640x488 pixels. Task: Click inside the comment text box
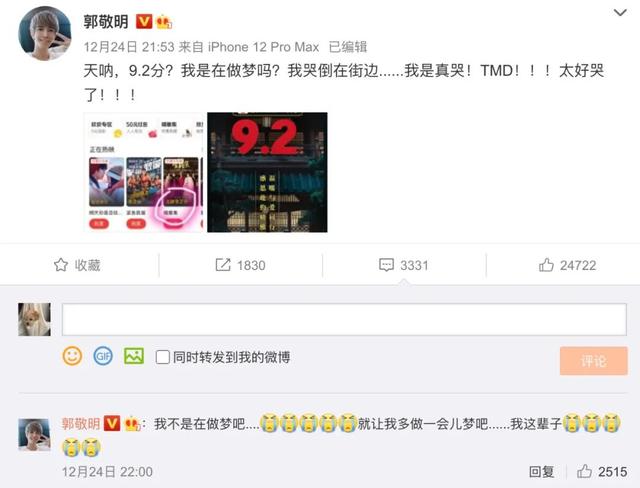click(x=344, y=319)
